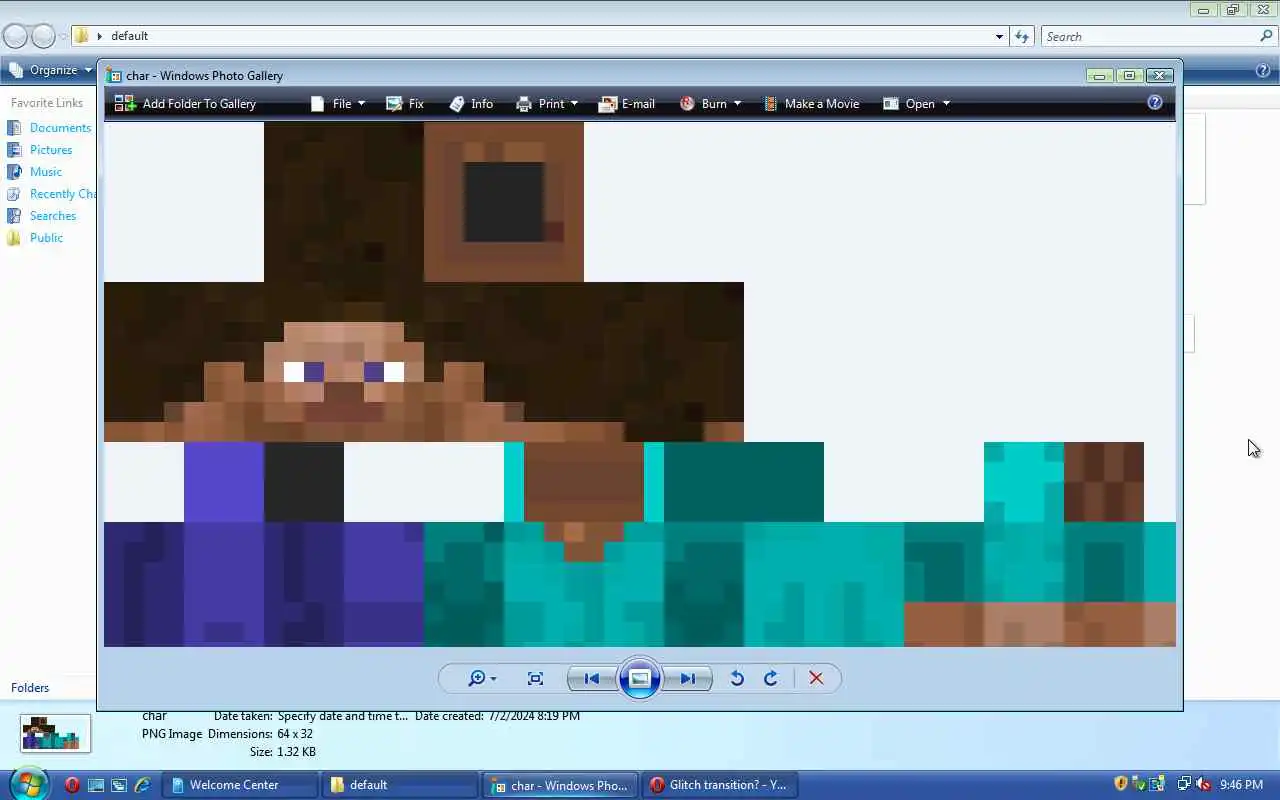The image size is (1280, 800).
Task: Open the File menu in Photo Gallery
Action: click(x=338, y=103)
